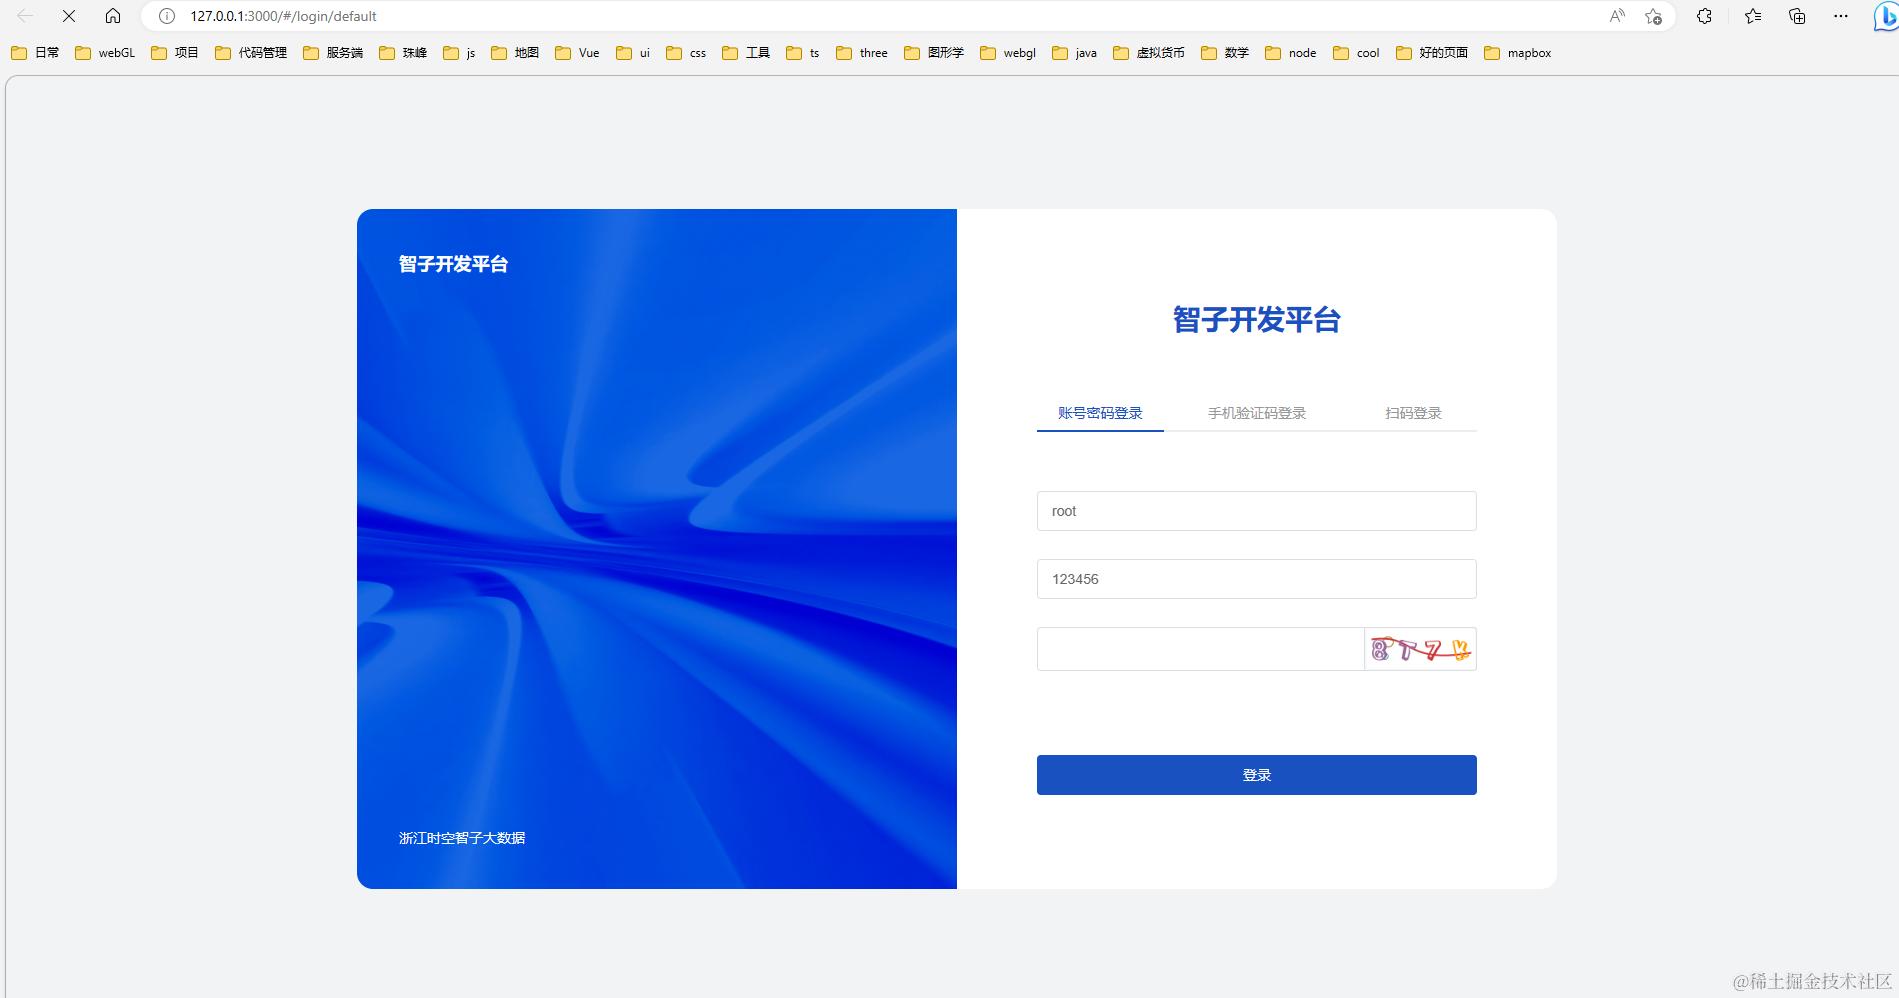The height and width of the screenshot is (998, 1899).
Task: Switch to the 扫码登录 tab
Action: [x=1413, y=413]
